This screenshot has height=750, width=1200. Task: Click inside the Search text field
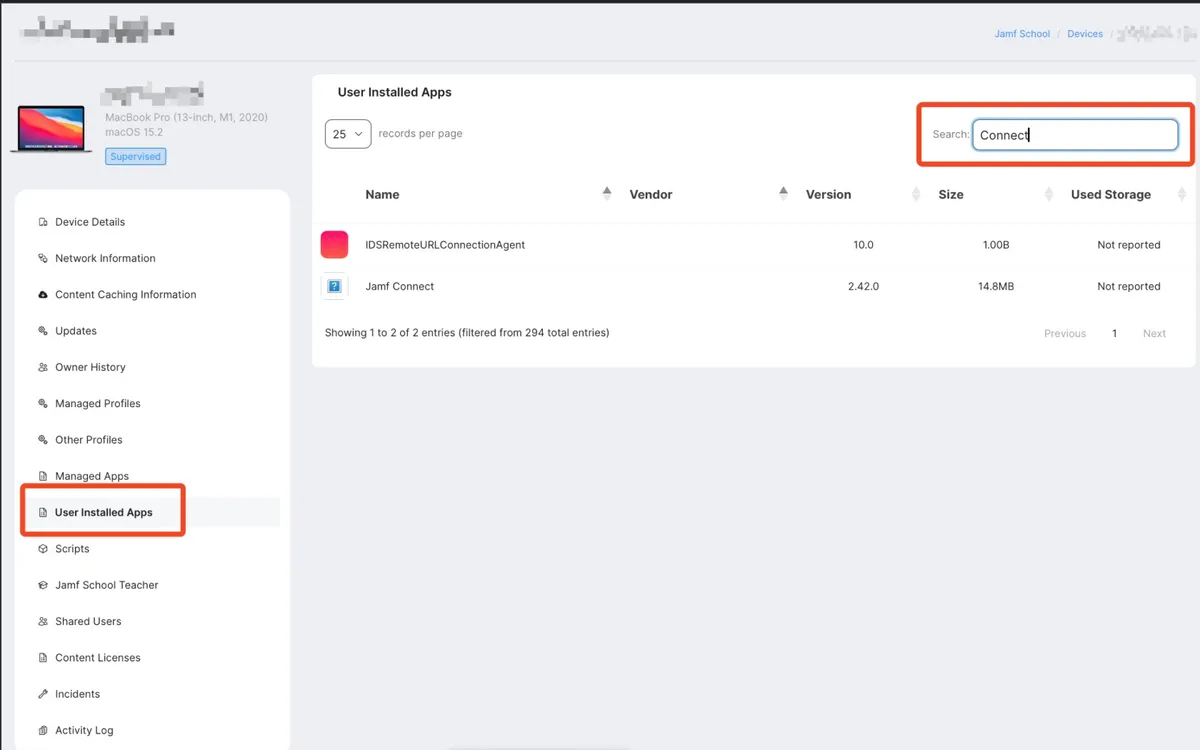click(x=1076, y=134)
